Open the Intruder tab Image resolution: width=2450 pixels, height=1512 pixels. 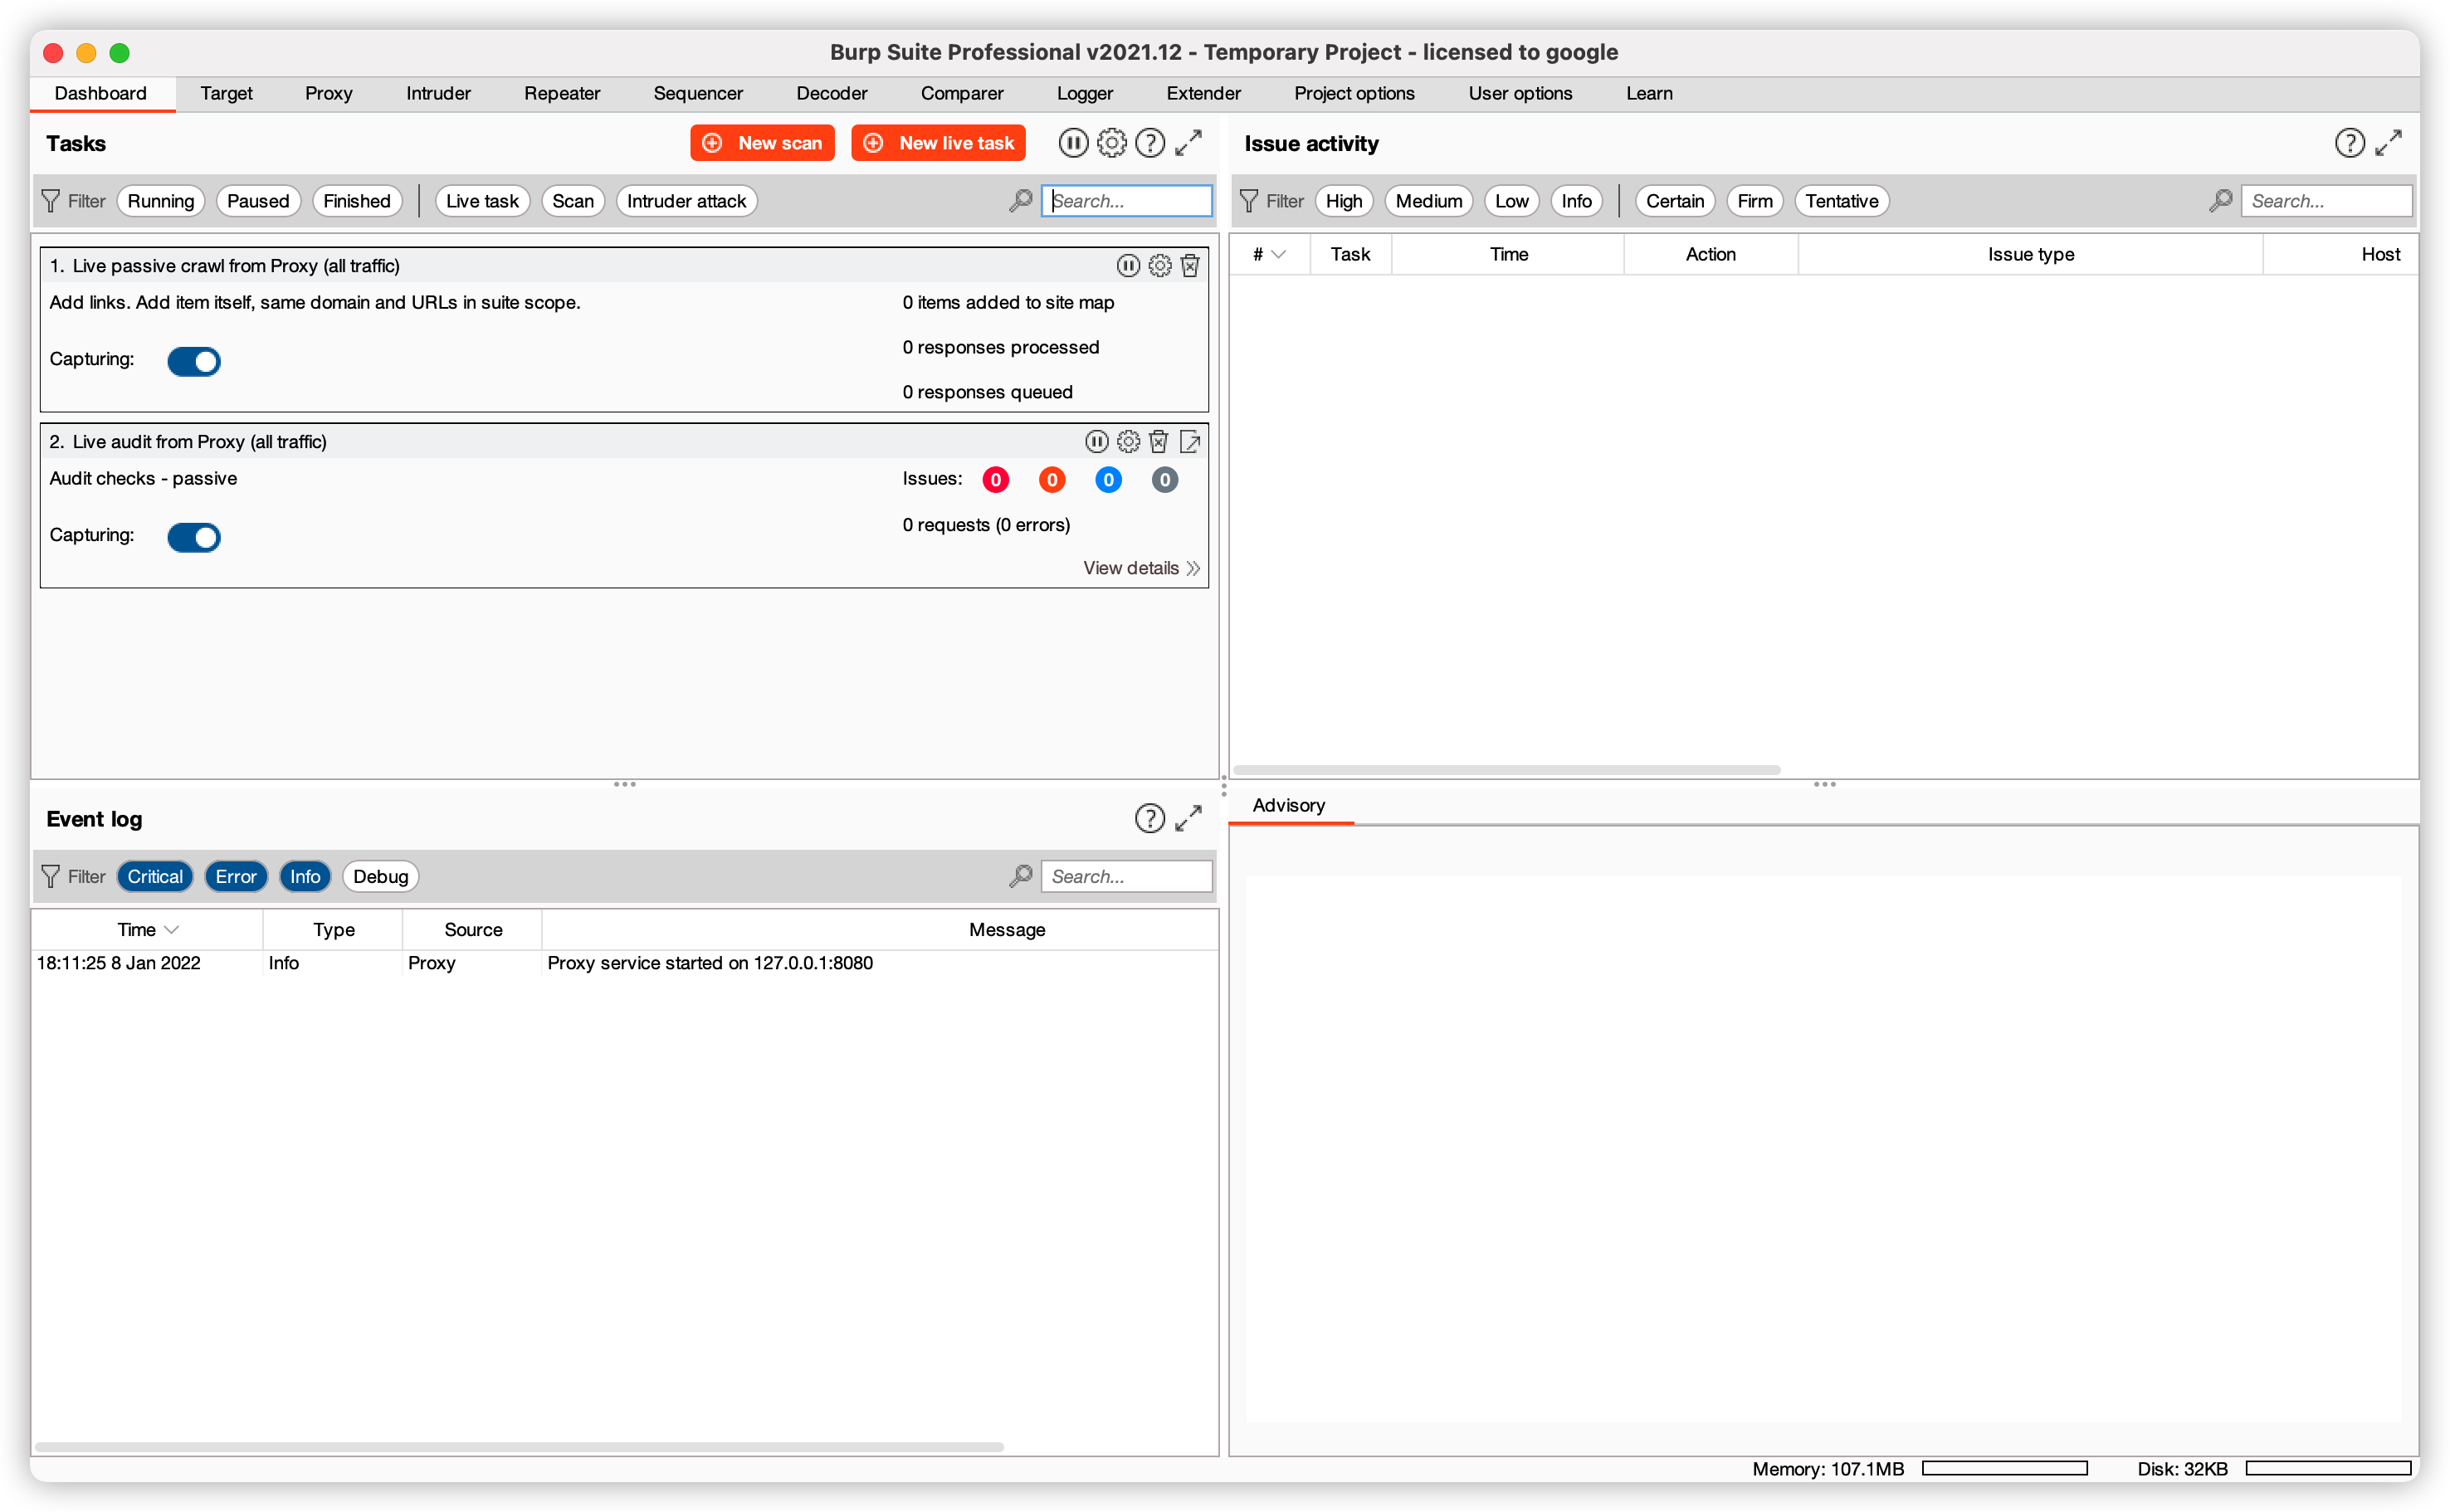click(438, 93)
